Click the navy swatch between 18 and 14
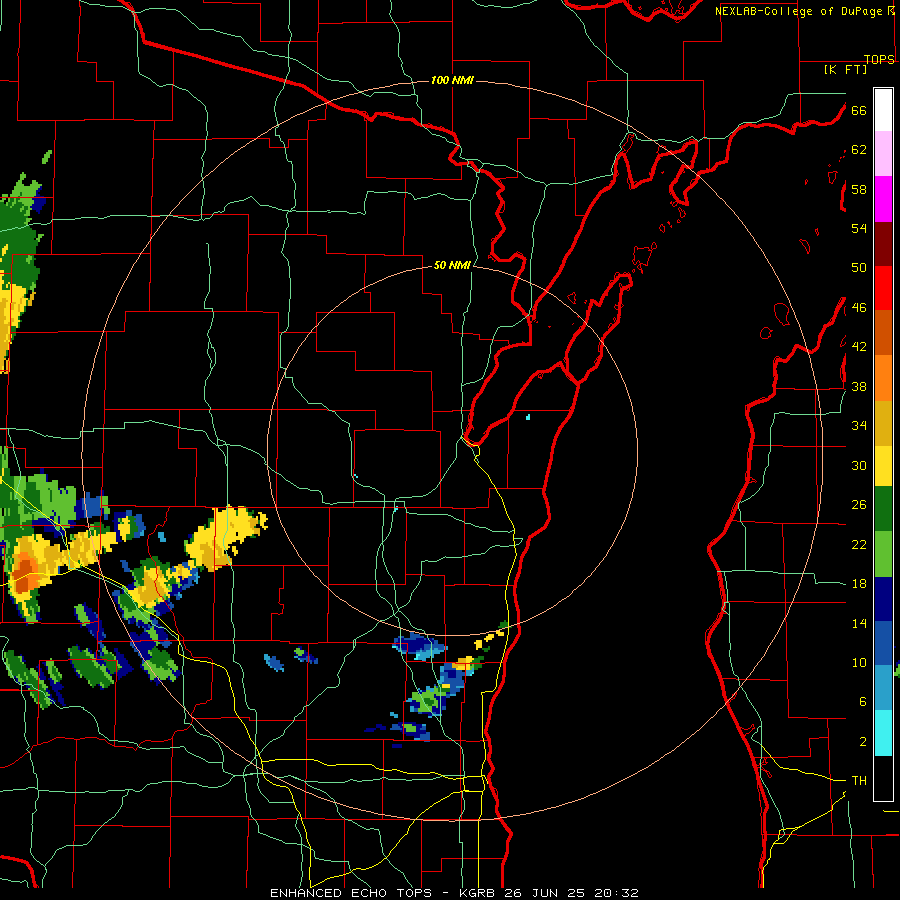Screen dimensions: 900x900 click(x=883, y=599)
